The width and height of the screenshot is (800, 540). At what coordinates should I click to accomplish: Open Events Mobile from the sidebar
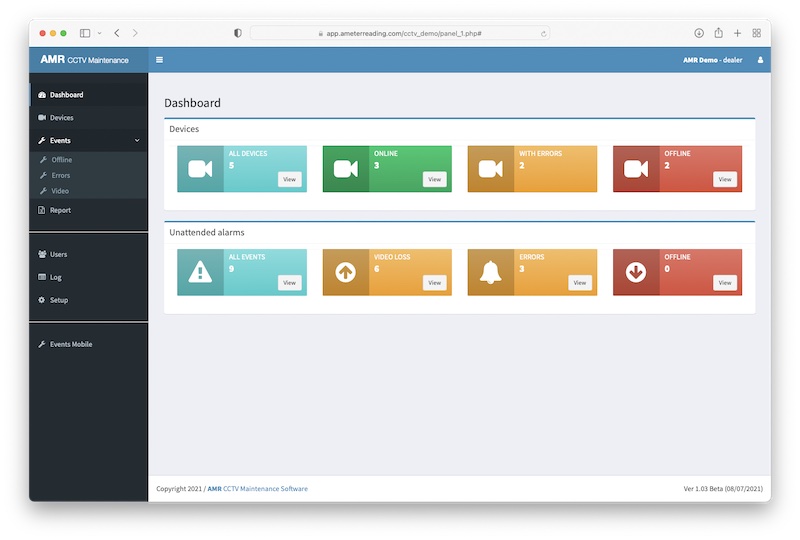[70, 344]
